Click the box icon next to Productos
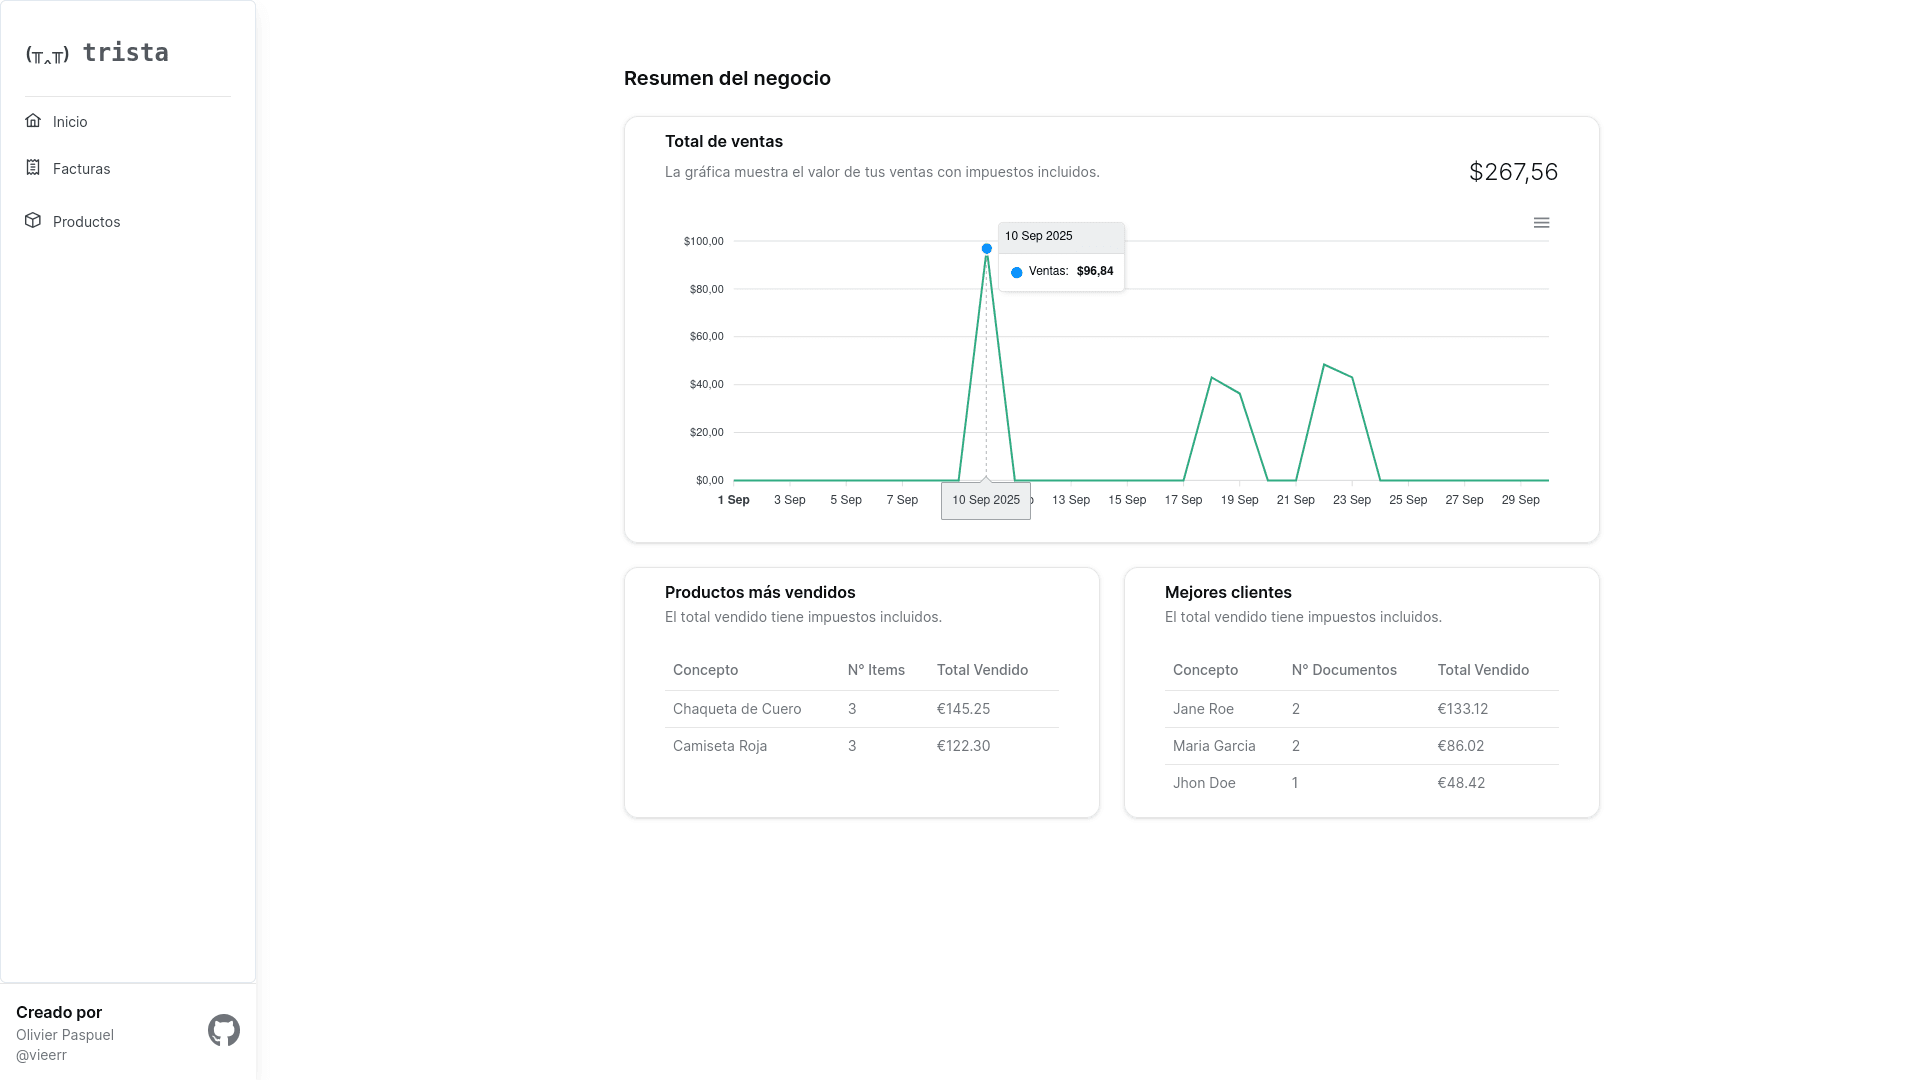Screen dimensions: 1920x1080 (33, 221)
